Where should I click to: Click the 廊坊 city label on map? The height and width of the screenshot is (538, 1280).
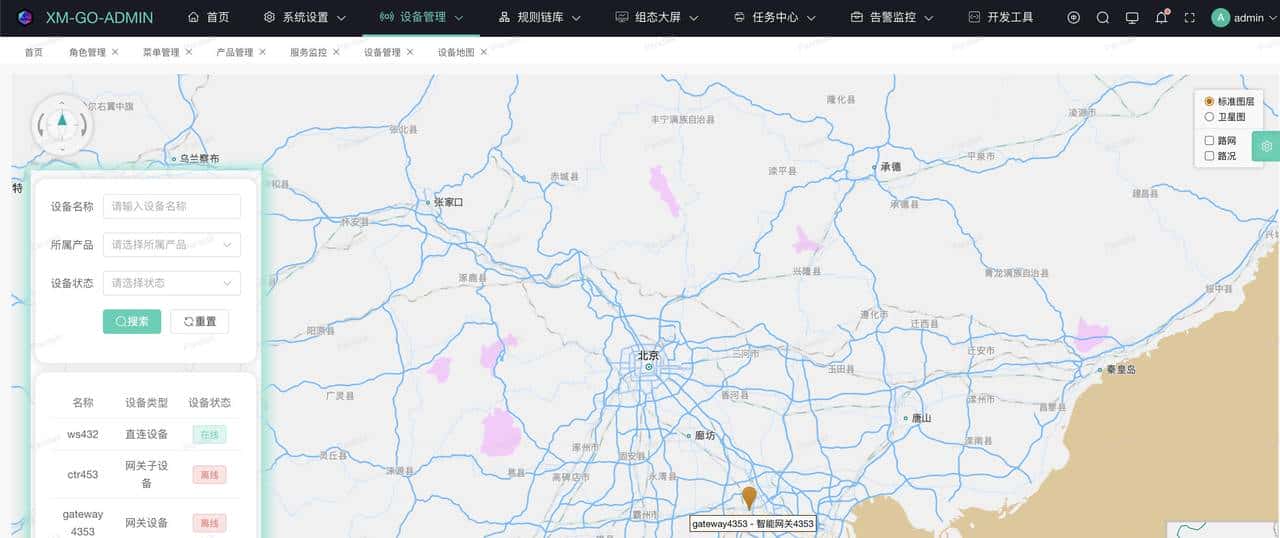[707, 435]
